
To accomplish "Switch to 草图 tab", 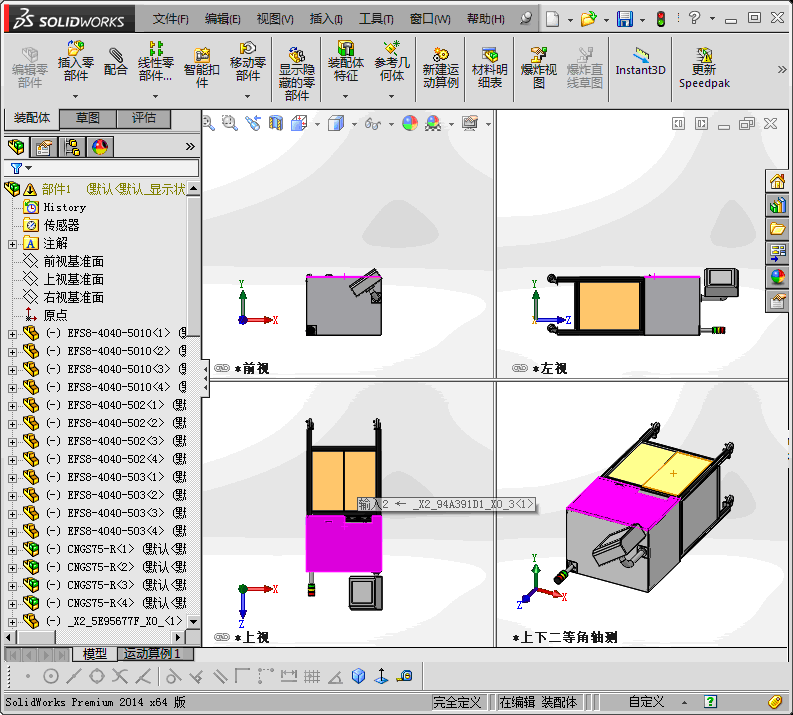I will [x=88, y=118].
